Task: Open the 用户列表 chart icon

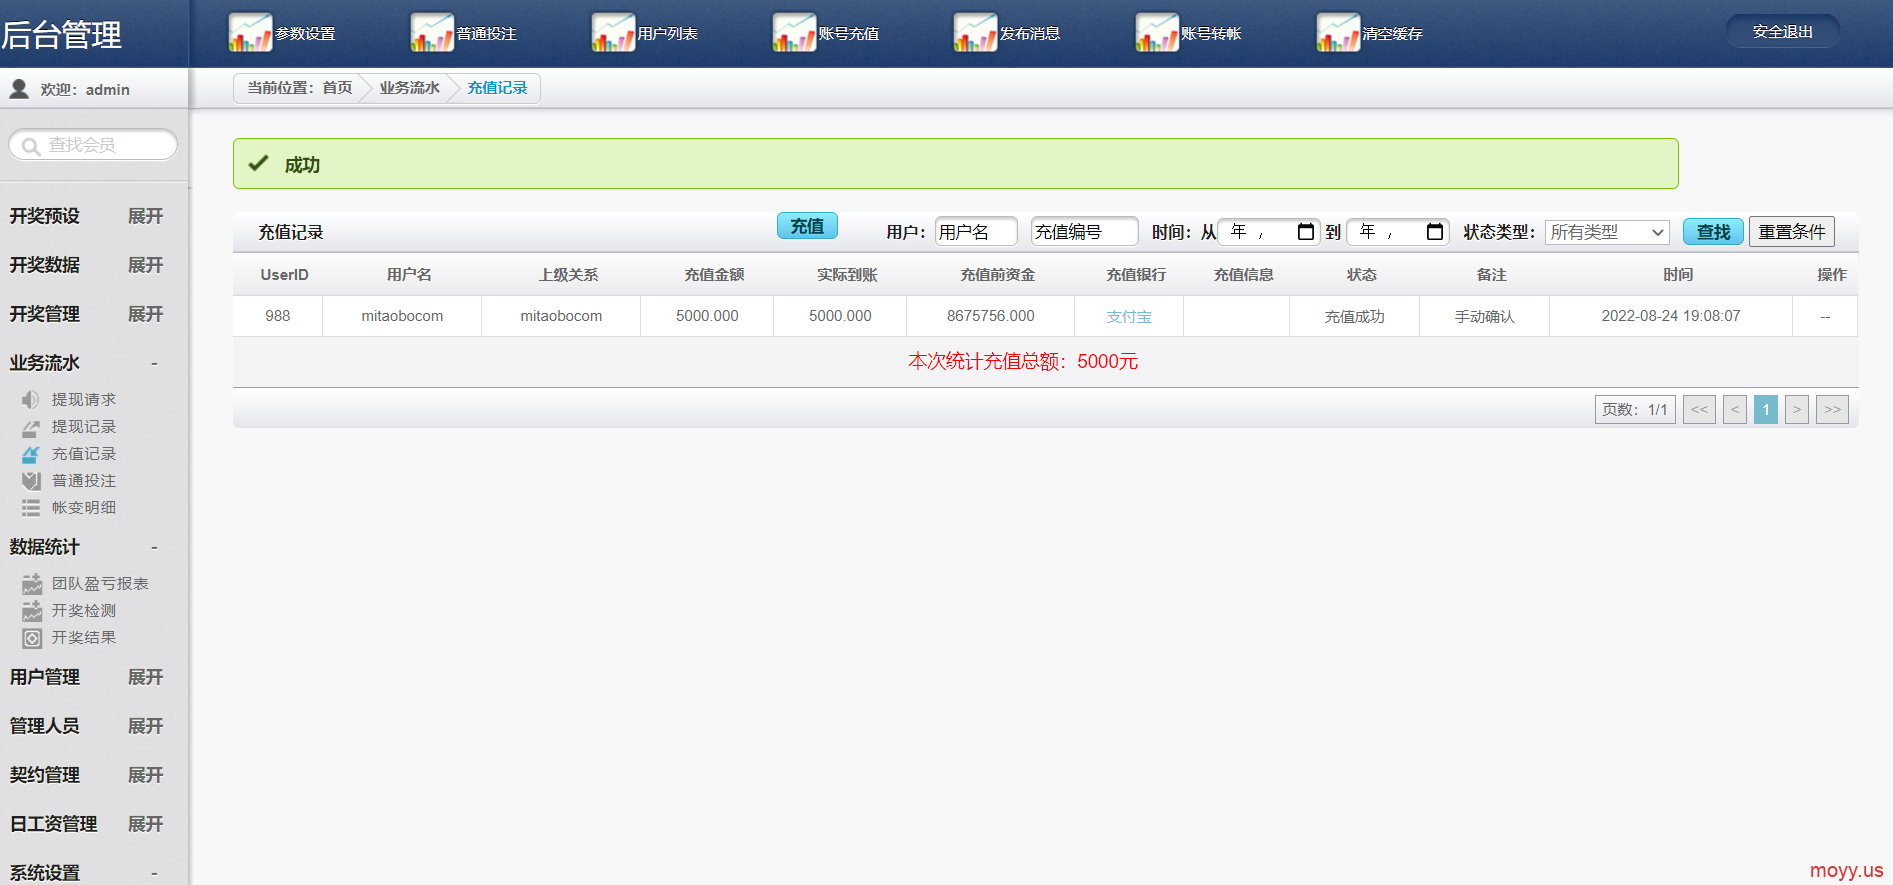Action: point(613,32)
